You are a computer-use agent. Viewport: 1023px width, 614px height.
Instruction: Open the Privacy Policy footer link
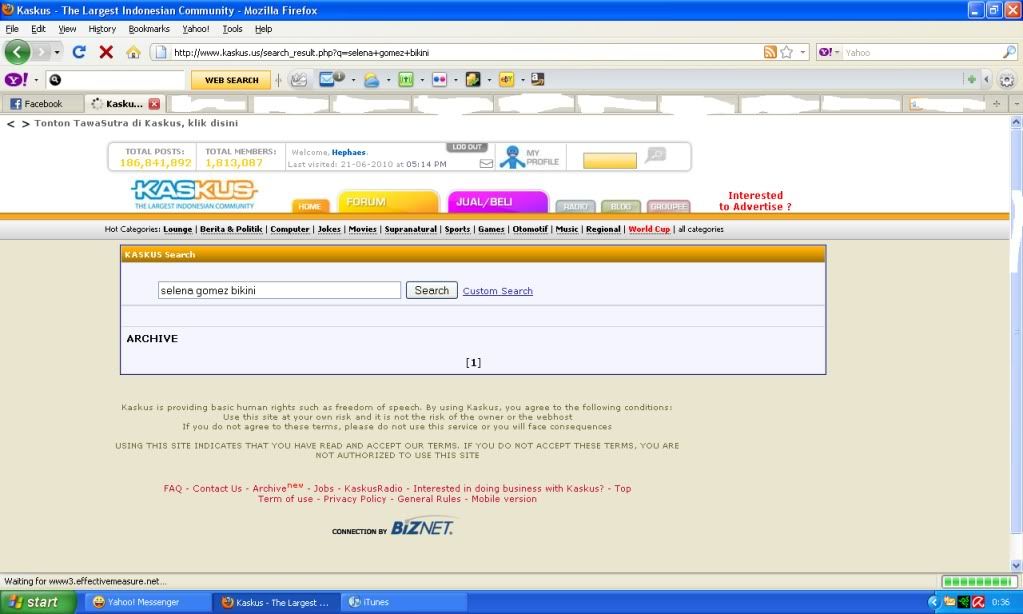point(355,499)
